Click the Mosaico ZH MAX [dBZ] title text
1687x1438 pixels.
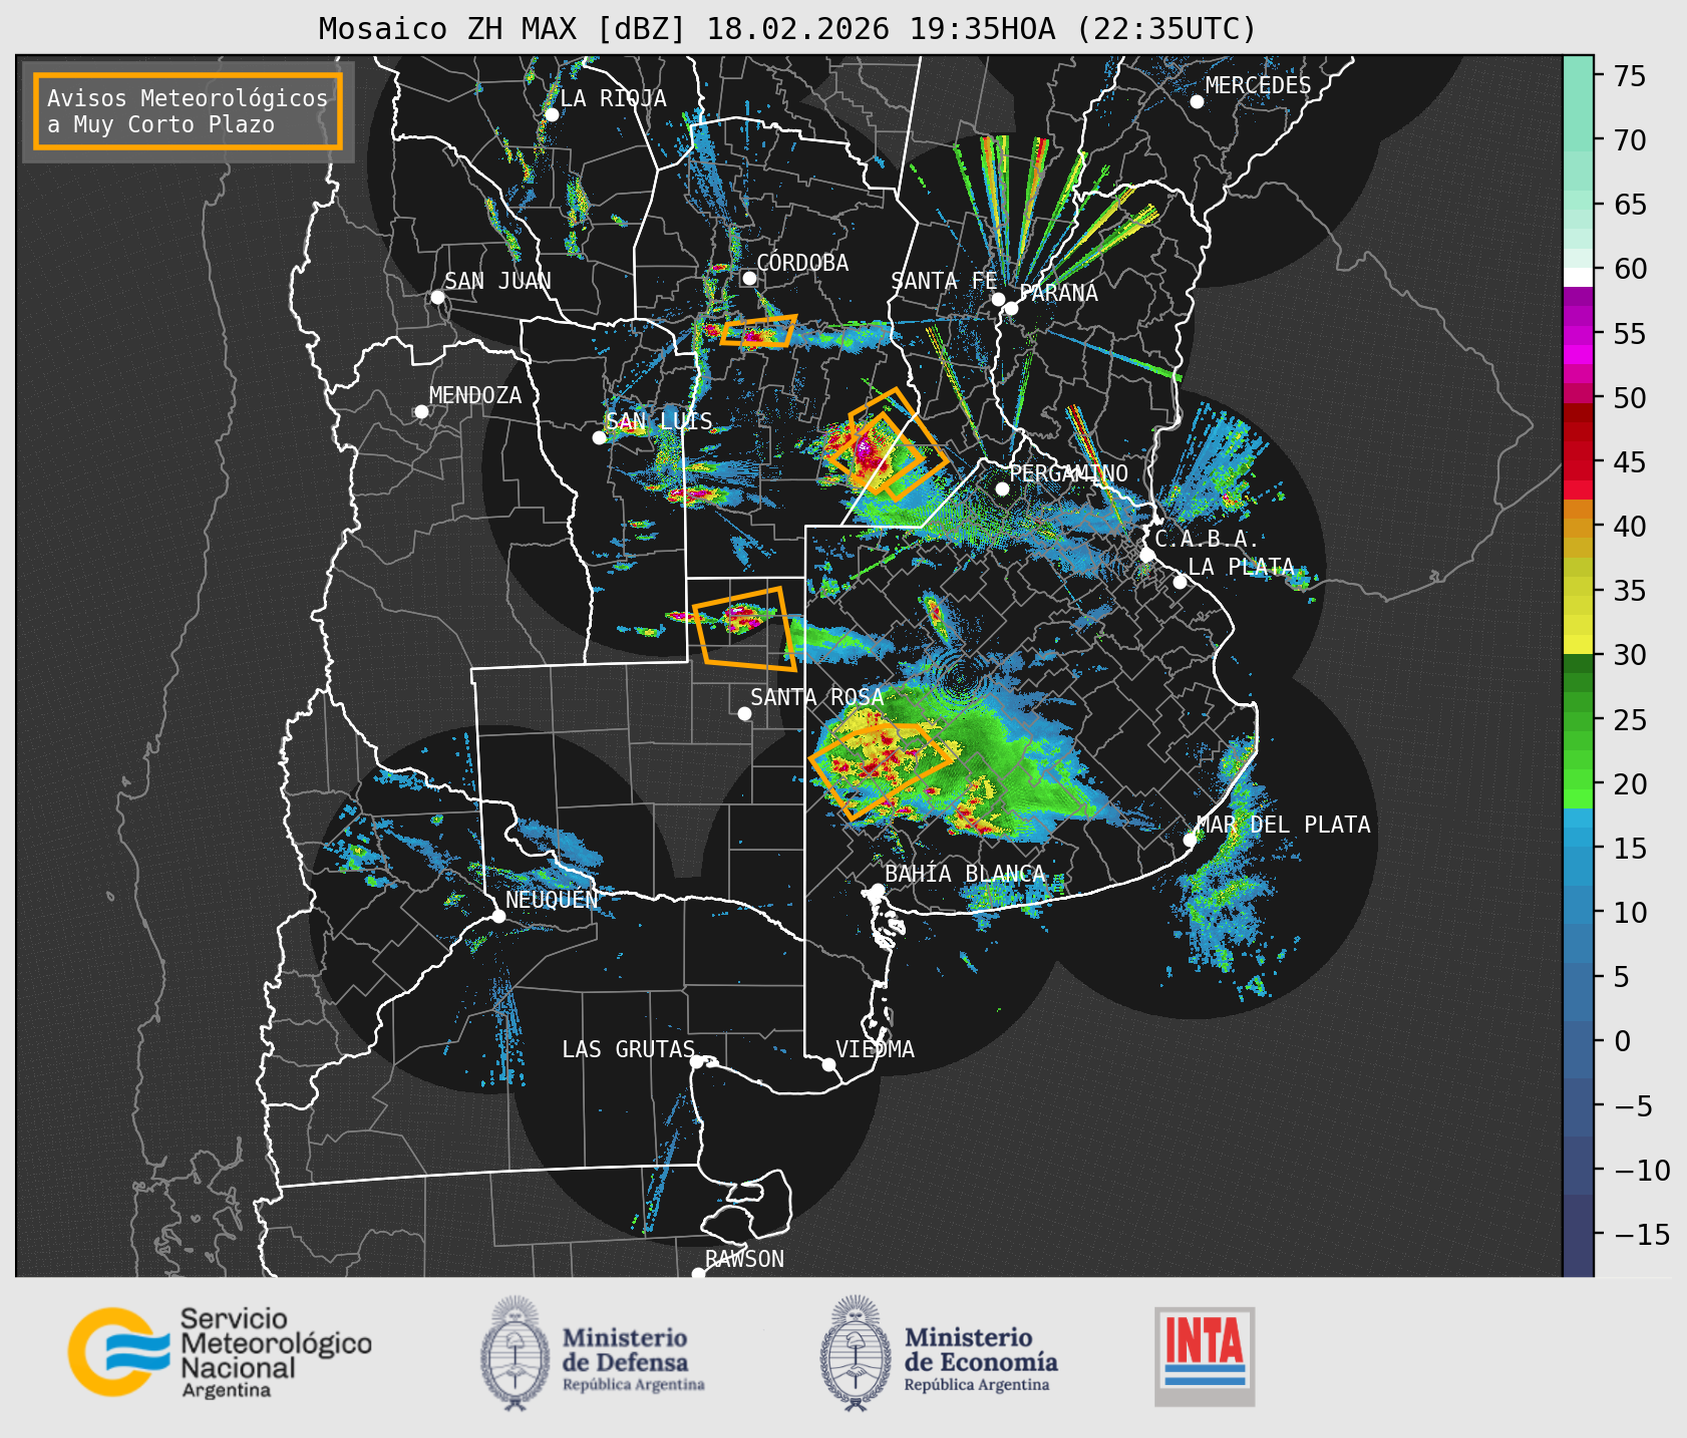(x=503, y=29)
